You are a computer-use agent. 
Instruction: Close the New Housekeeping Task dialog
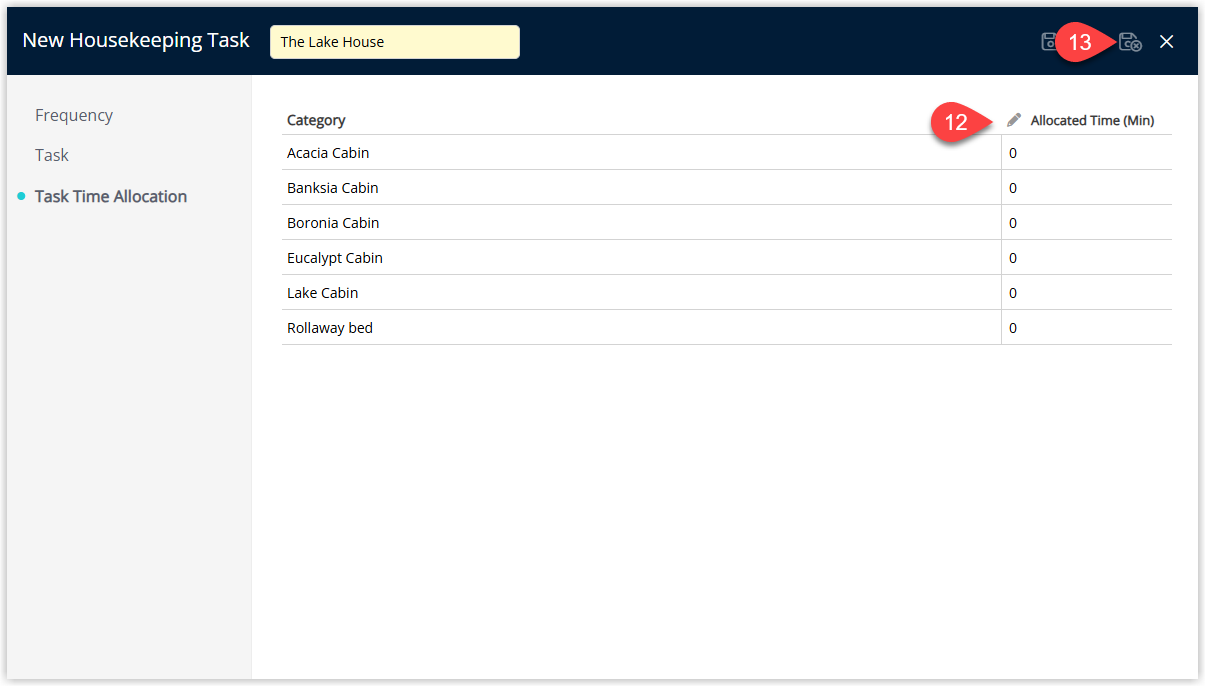coord(1166,42)
